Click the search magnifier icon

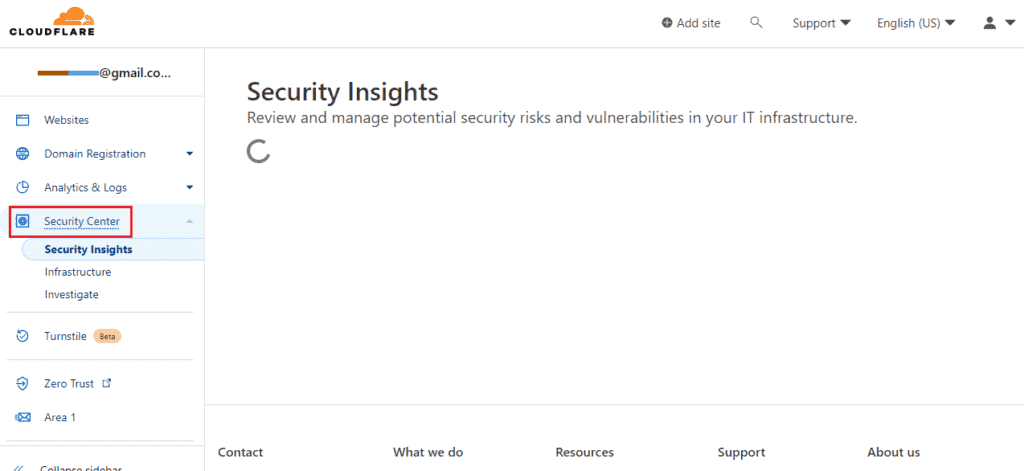coord(756,22)
